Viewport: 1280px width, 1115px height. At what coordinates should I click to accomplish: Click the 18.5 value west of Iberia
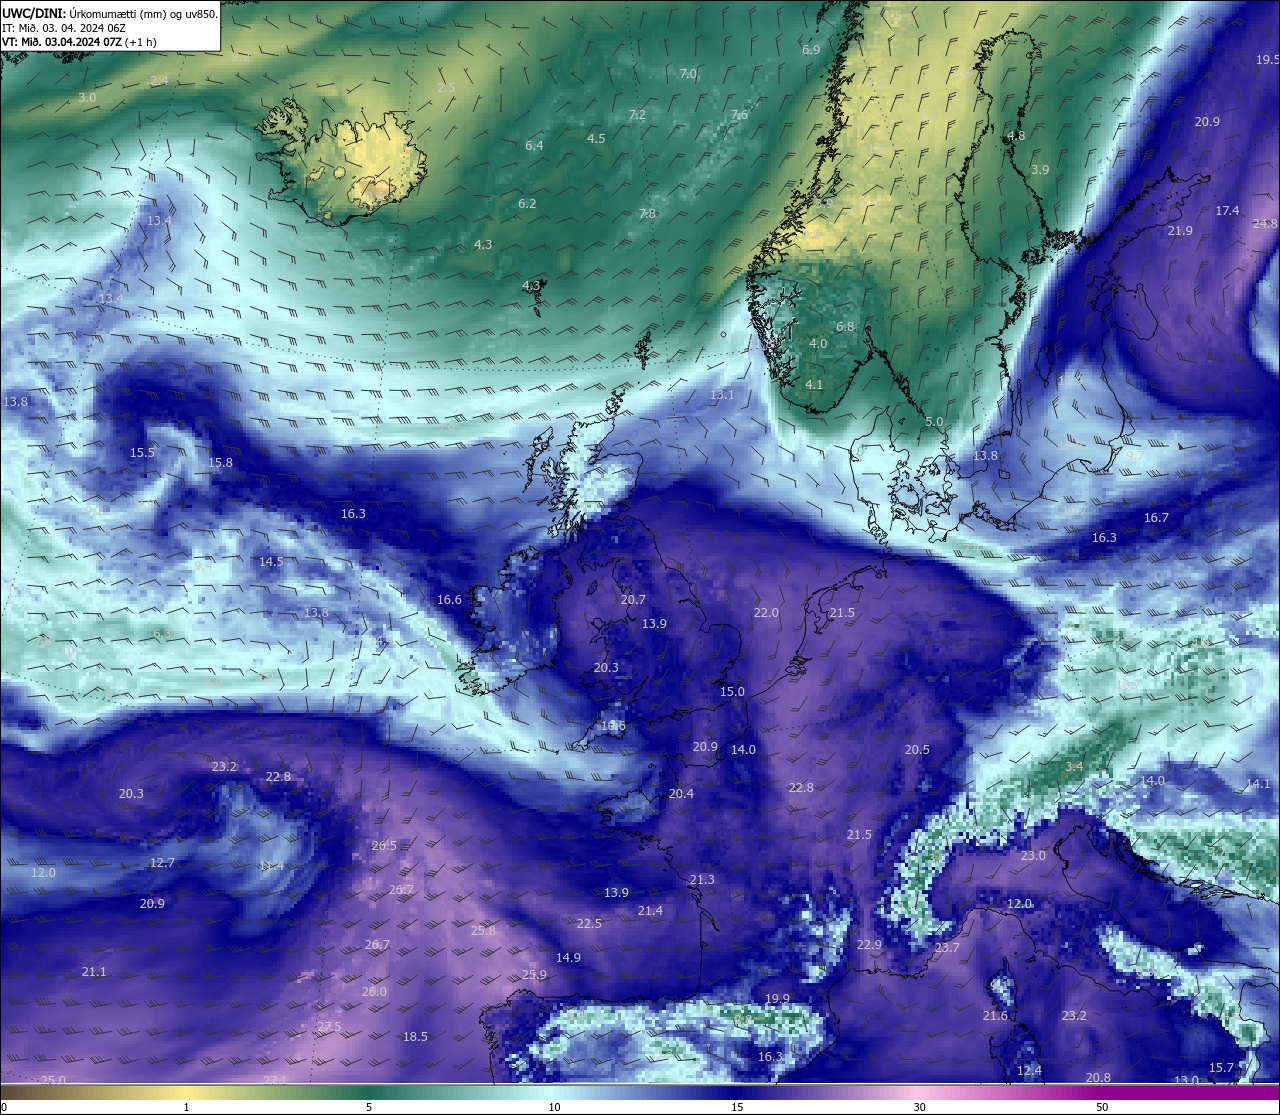415,1037
